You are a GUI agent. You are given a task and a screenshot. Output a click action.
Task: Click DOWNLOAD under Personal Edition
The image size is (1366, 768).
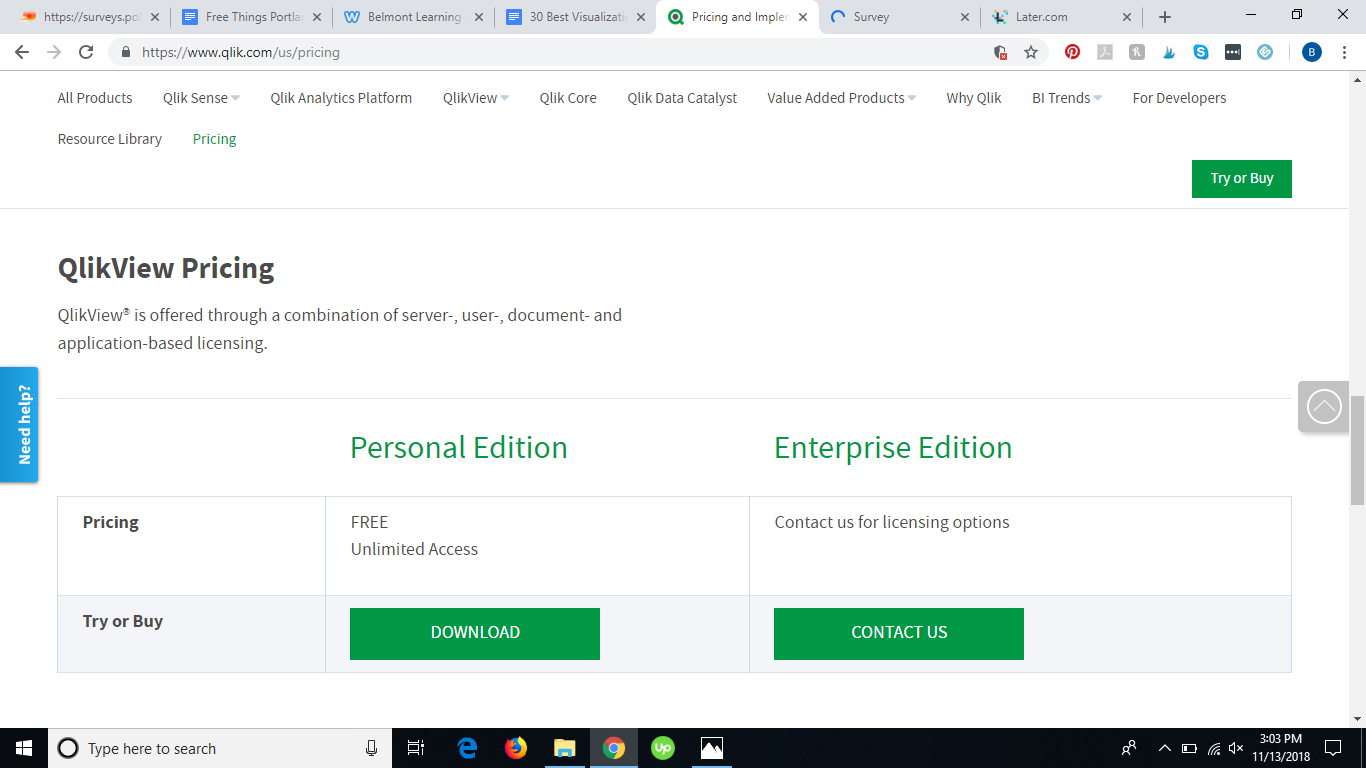(x=474, y=633)
